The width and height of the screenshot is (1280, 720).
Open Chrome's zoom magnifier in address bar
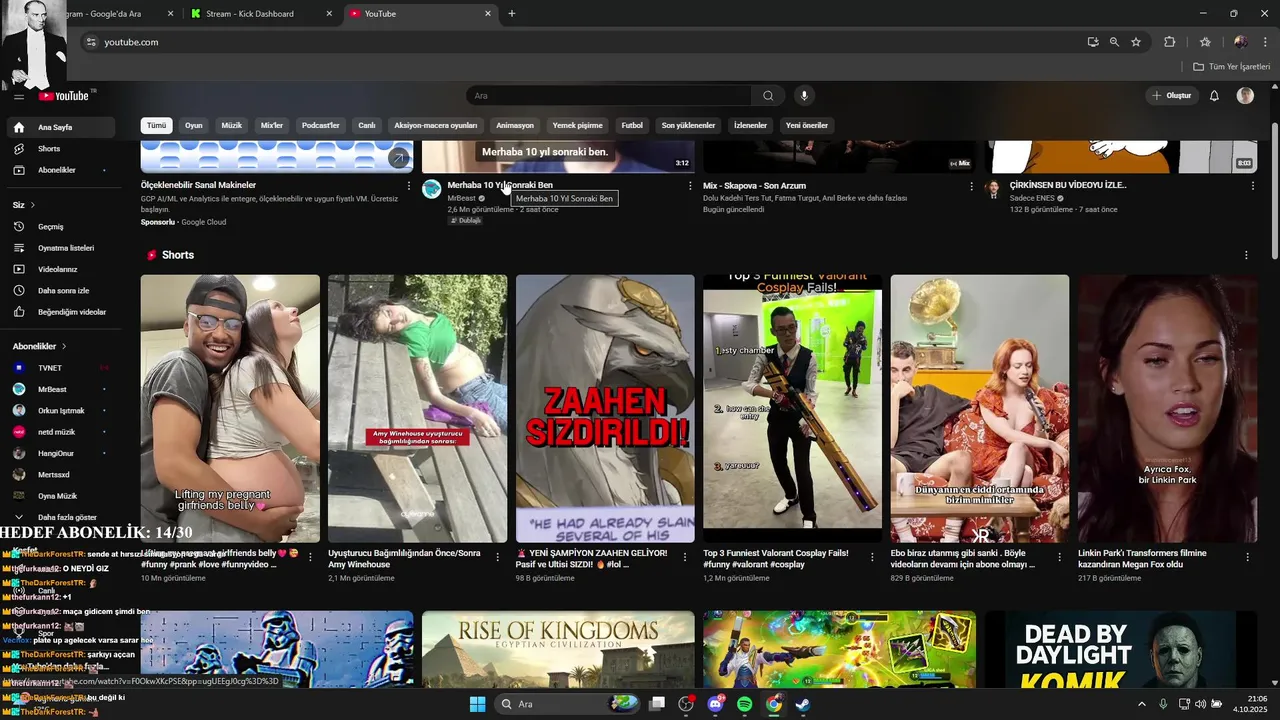tap(1114, 42)
